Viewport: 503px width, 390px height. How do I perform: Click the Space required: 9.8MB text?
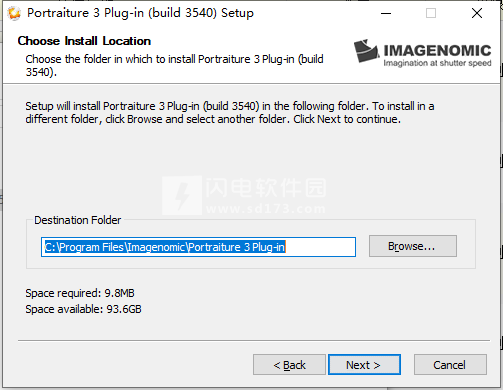(80, 293)
